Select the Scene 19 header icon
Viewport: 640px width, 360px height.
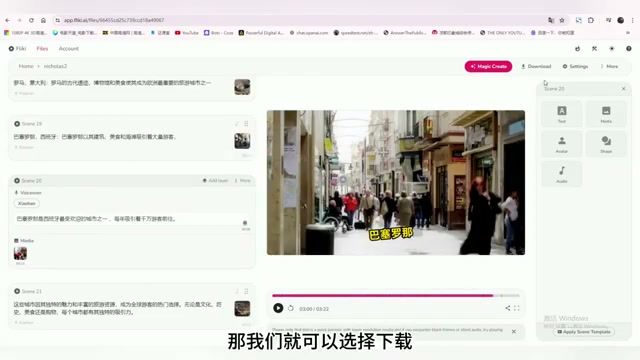tap(17, 124)
